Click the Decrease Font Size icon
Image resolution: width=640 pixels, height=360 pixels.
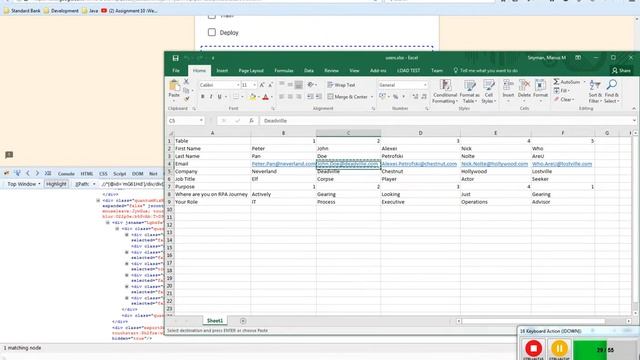270,85
